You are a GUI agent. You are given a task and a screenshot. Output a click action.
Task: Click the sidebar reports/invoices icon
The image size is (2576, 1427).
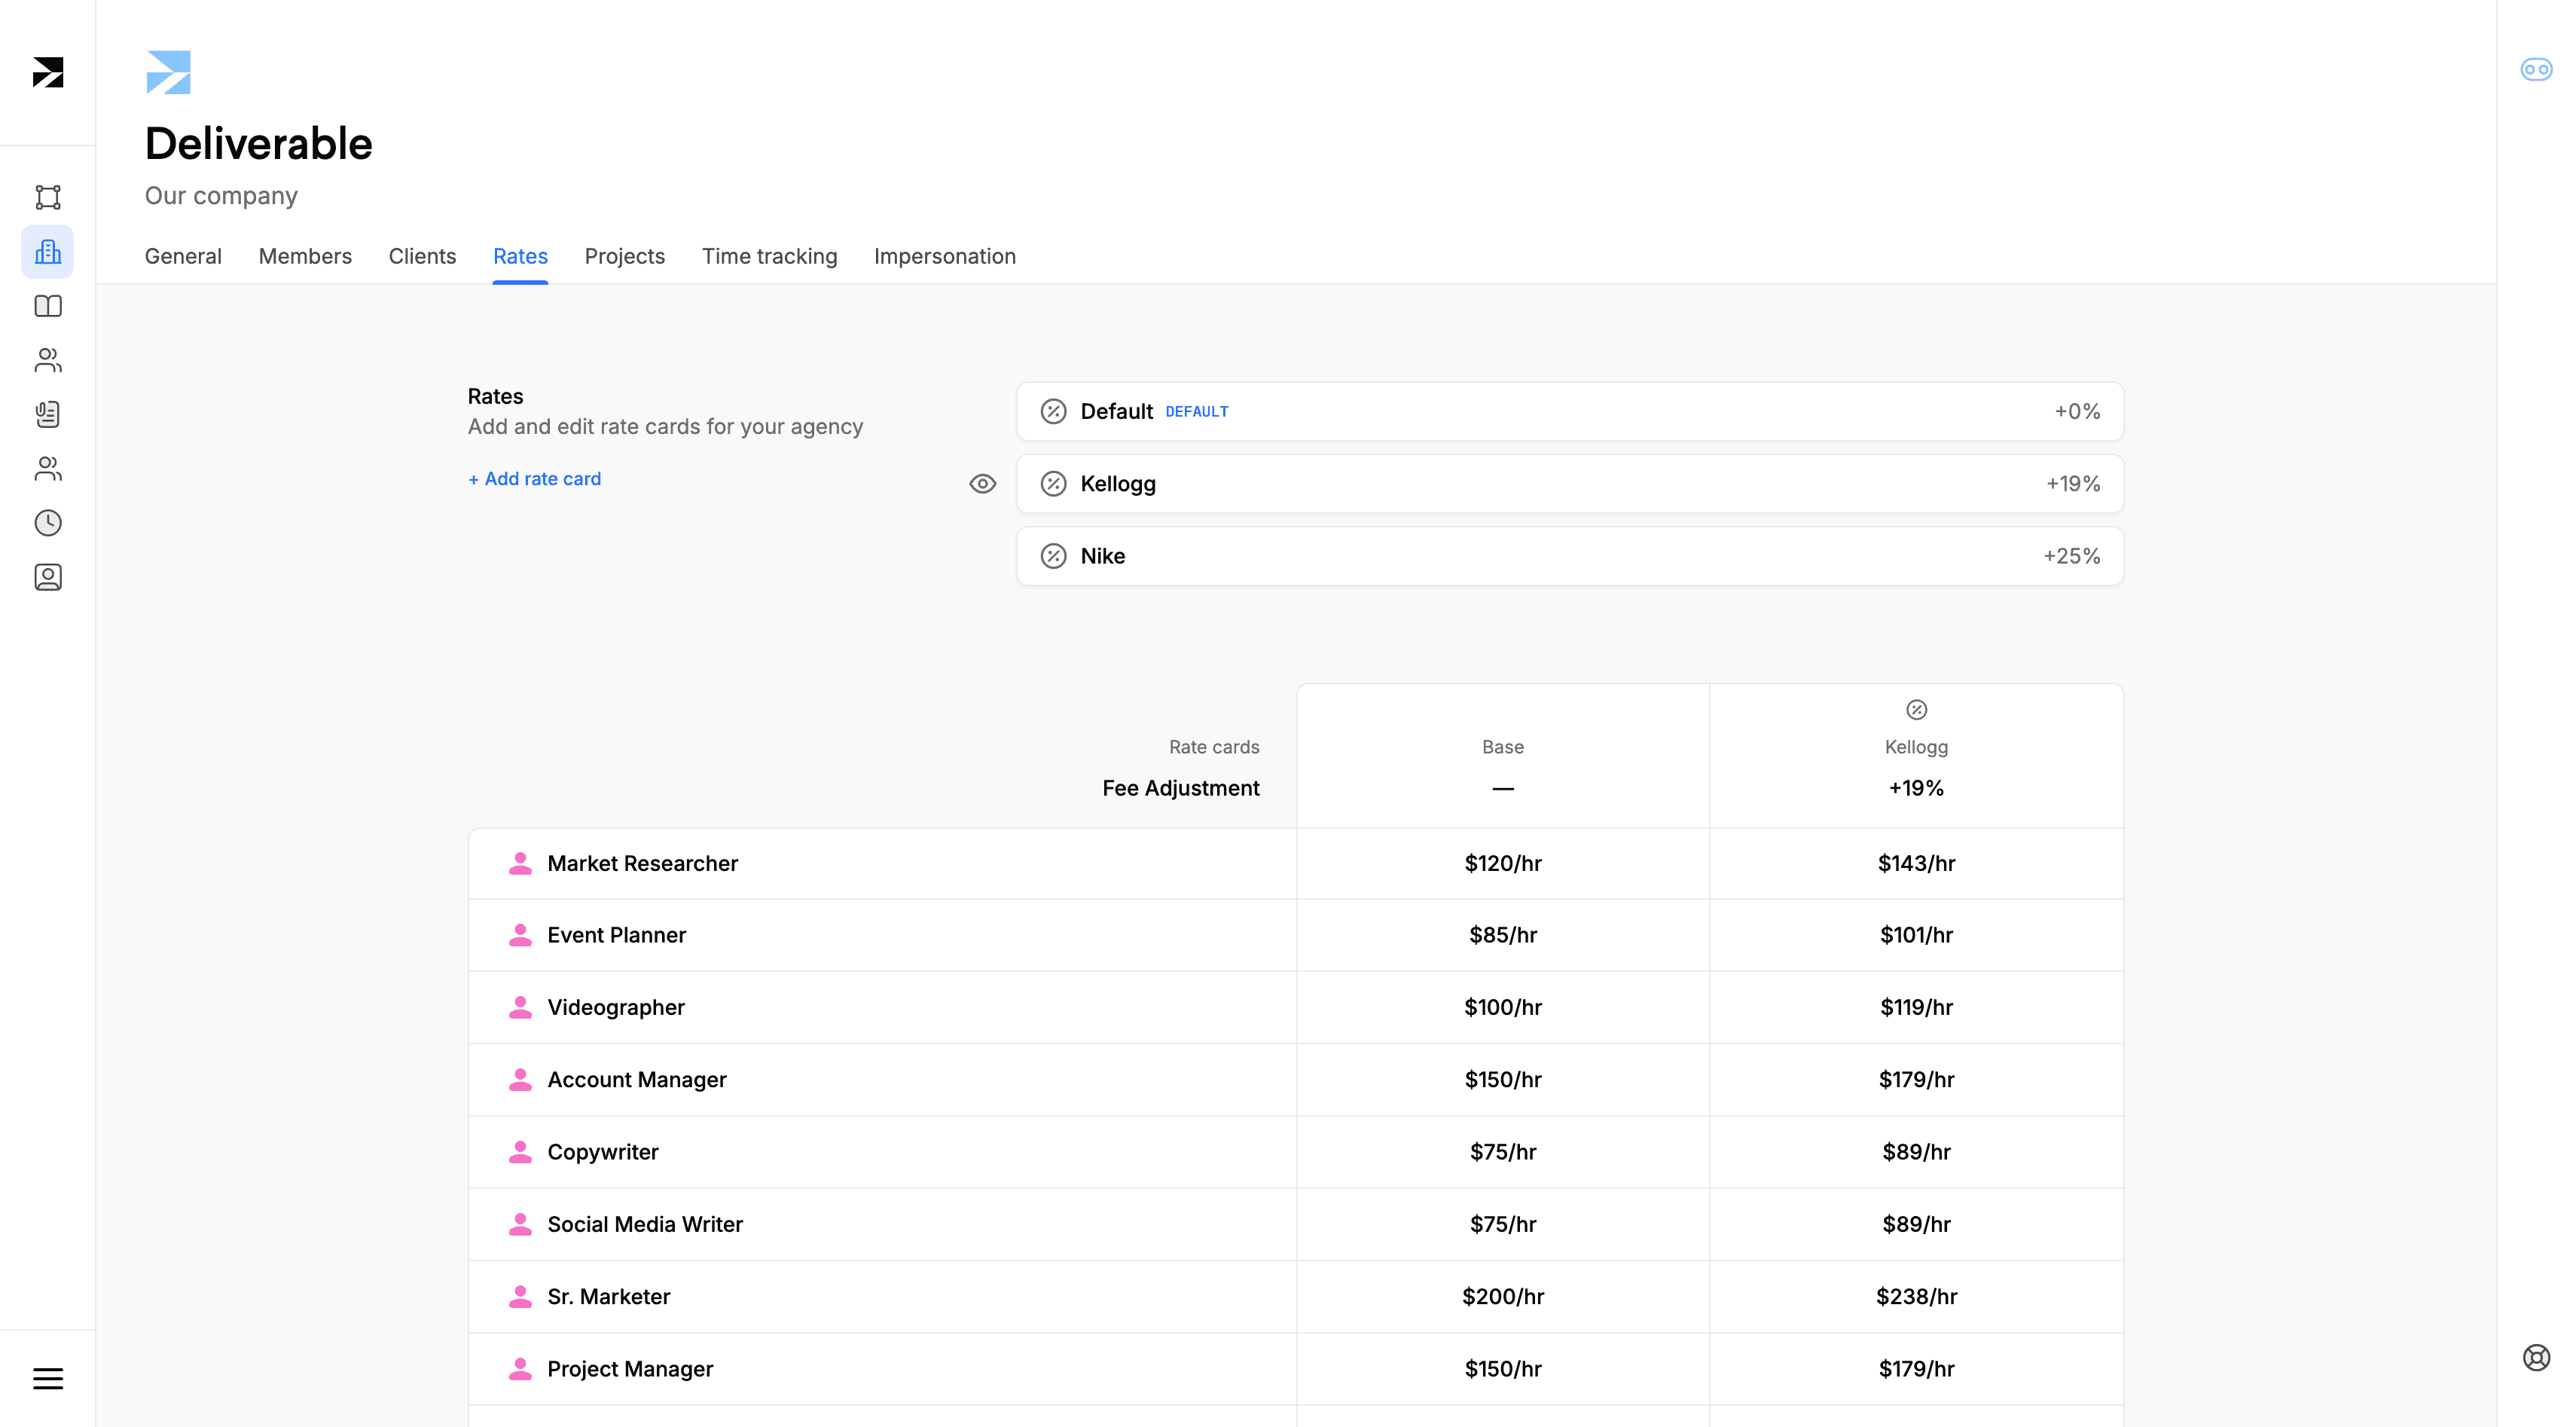(x=47, y=414)
